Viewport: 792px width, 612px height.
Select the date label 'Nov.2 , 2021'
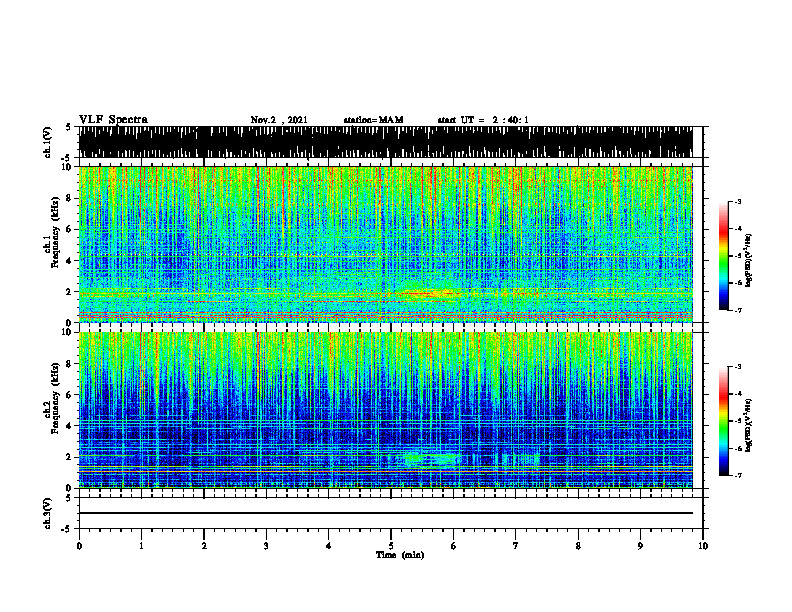[279, 120]
